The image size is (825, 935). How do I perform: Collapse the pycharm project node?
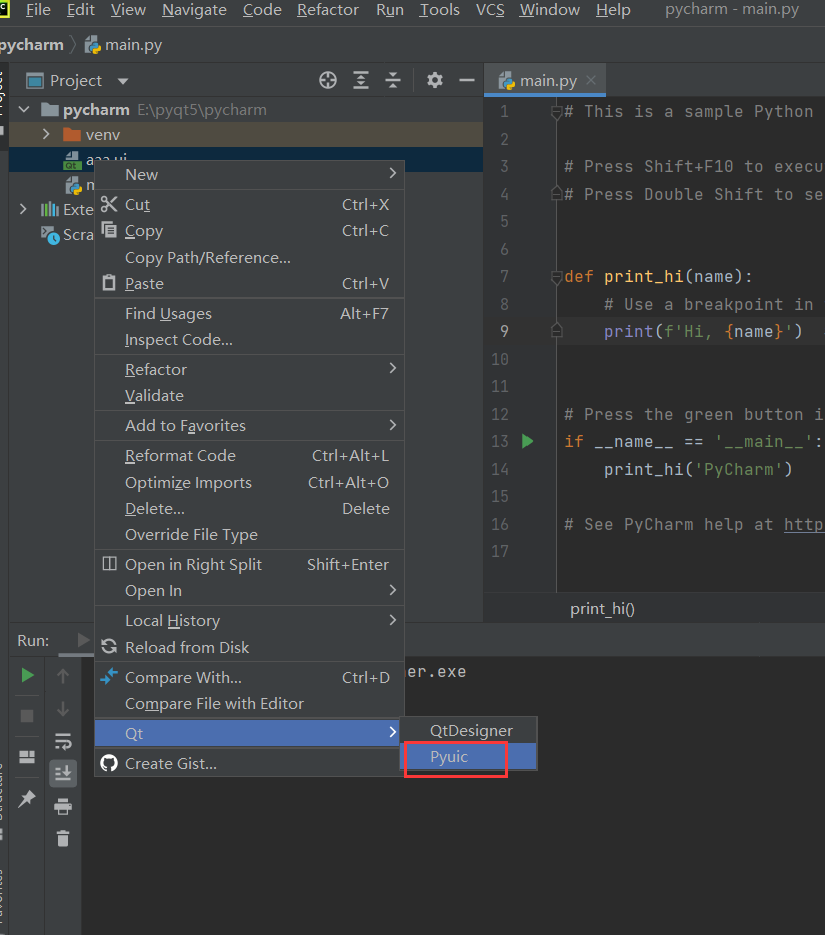point(23,109)
